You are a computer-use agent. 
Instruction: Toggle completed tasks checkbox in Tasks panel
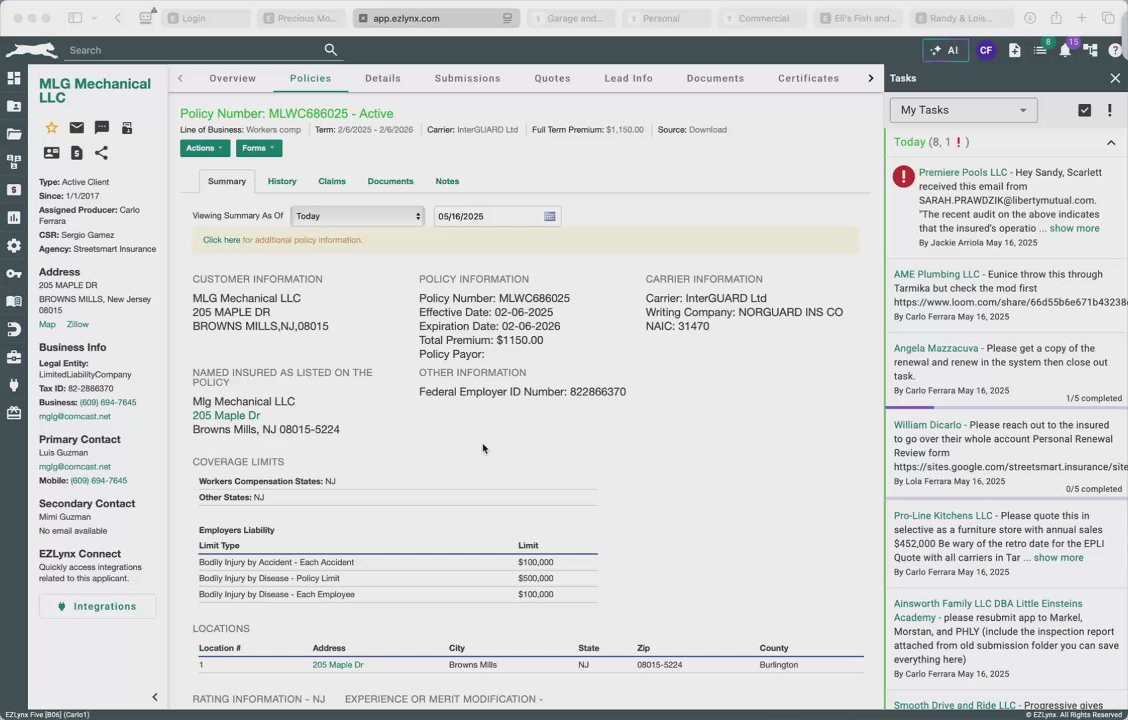point(1084,110)
